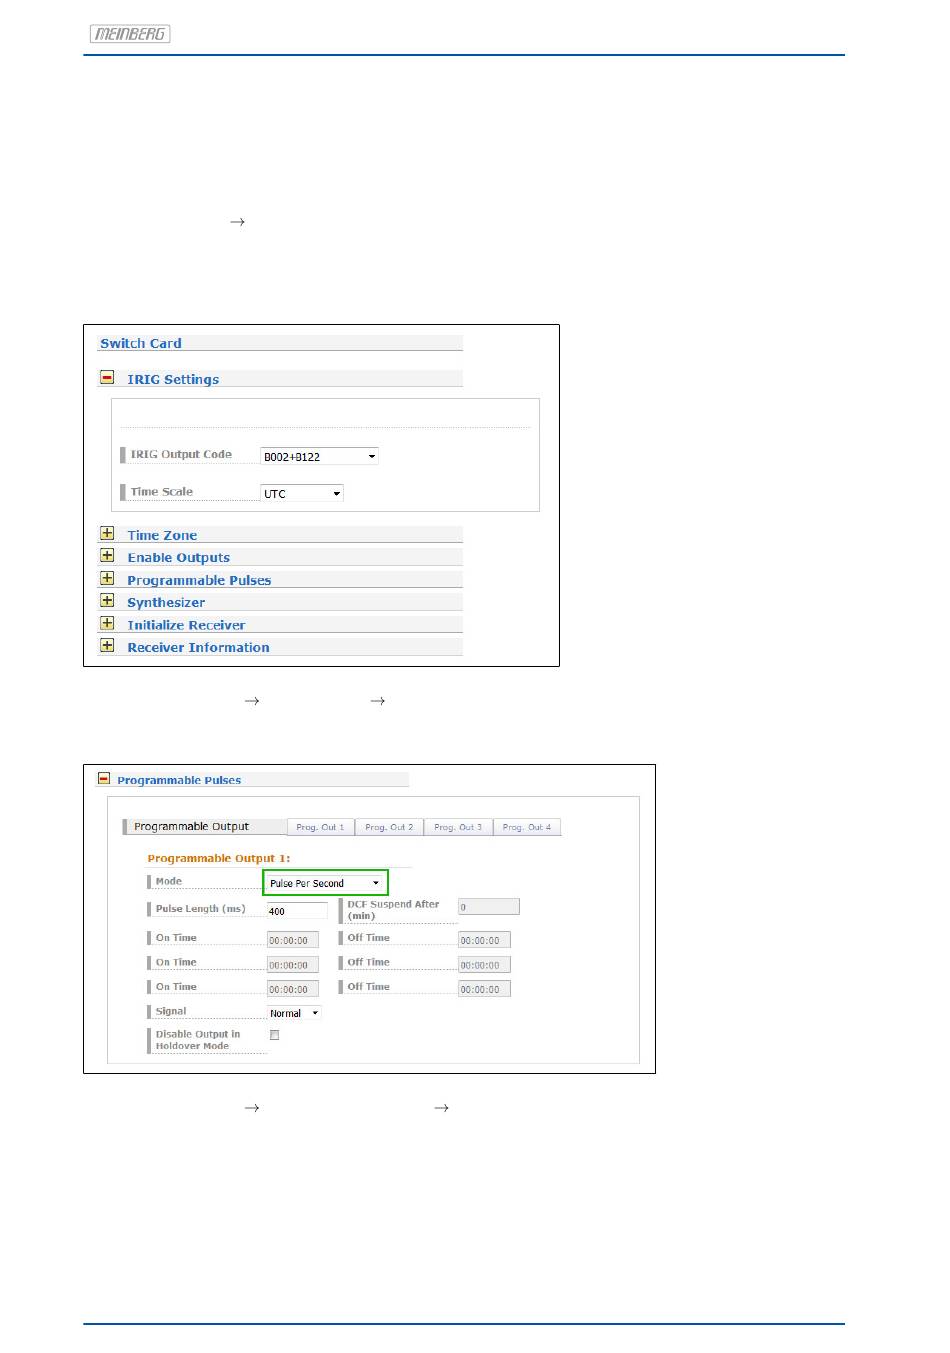Click the Pulse Length (ms) field
Image resolution: width=950 pixels, height=1353 pixels.
297,911
